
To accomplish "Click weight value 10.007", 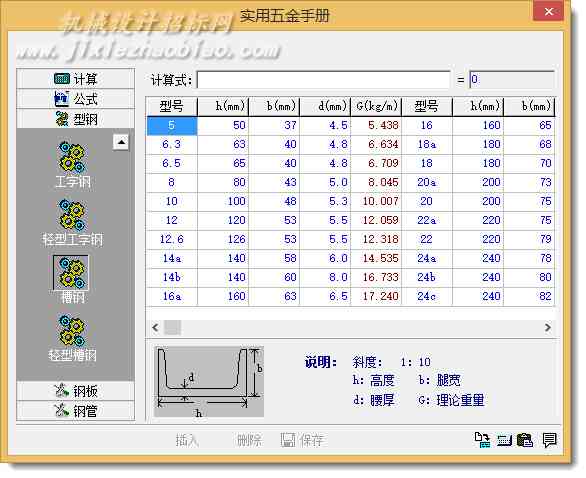I will (376, 202).
